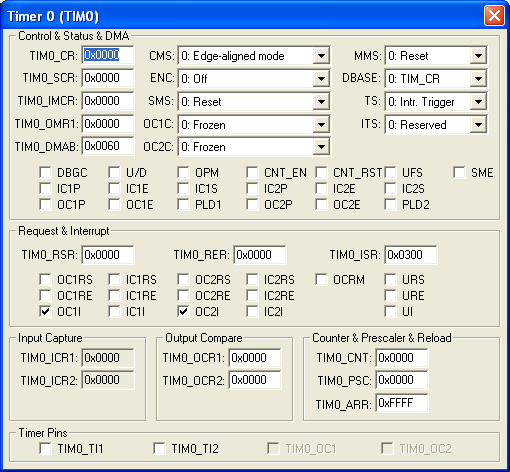
Task: Enable the URE checkbox
Action: click(390, 295)
